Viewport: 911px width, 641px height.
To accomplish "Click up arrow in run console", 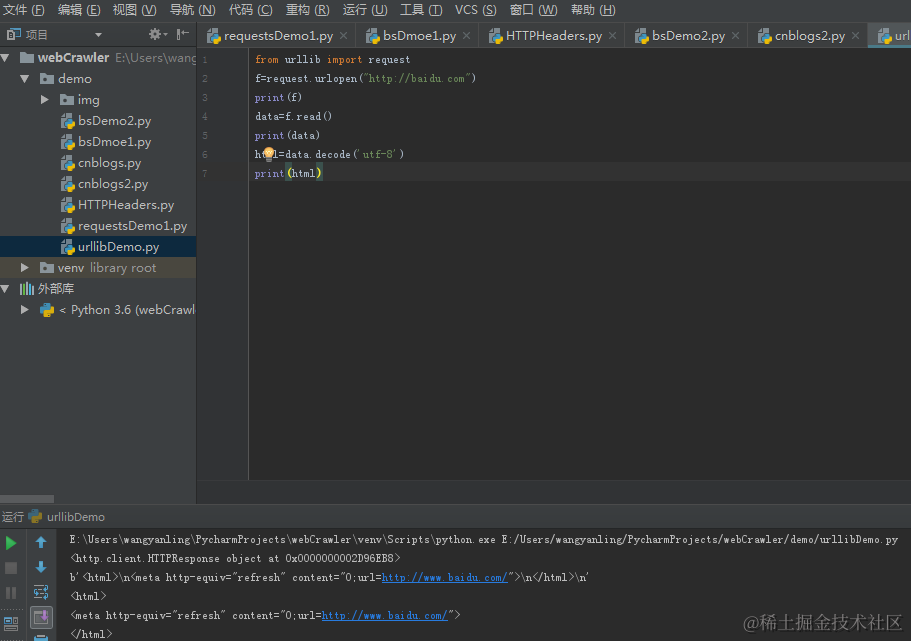I will pos(41,542).
